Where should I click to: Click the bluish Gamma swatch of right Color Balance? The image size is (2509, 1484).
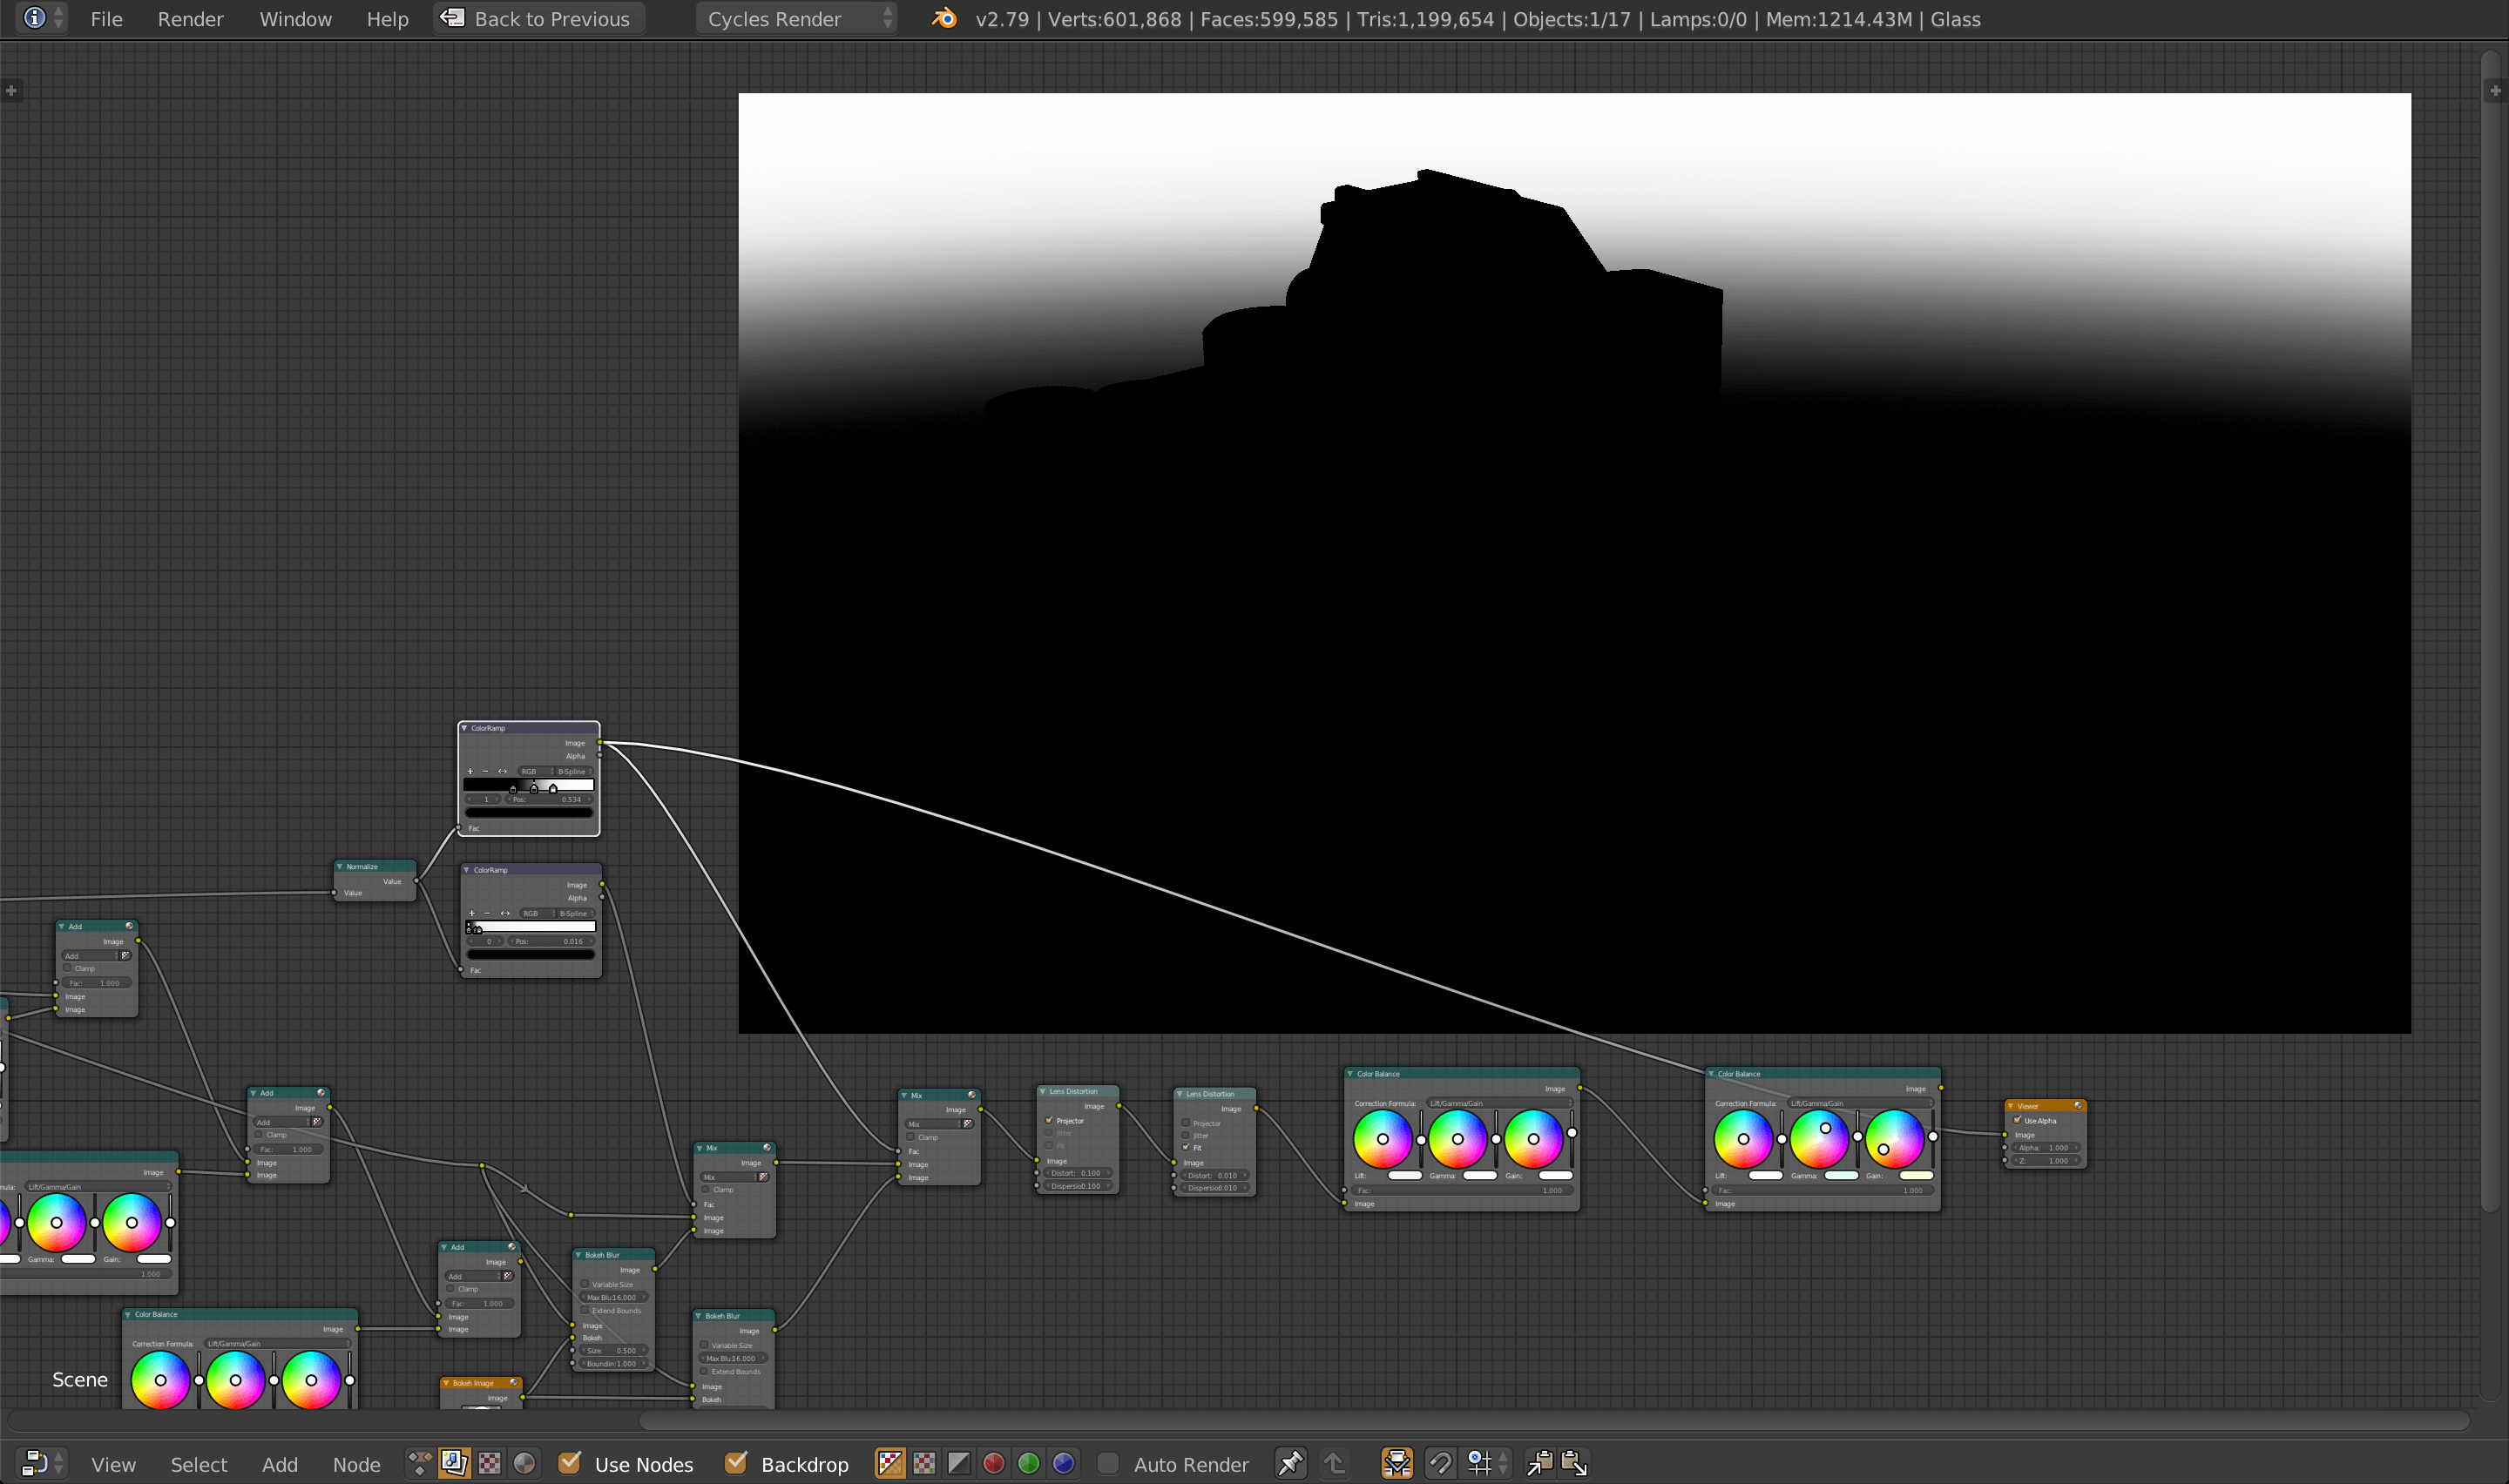click(x=1841, y=1176)
